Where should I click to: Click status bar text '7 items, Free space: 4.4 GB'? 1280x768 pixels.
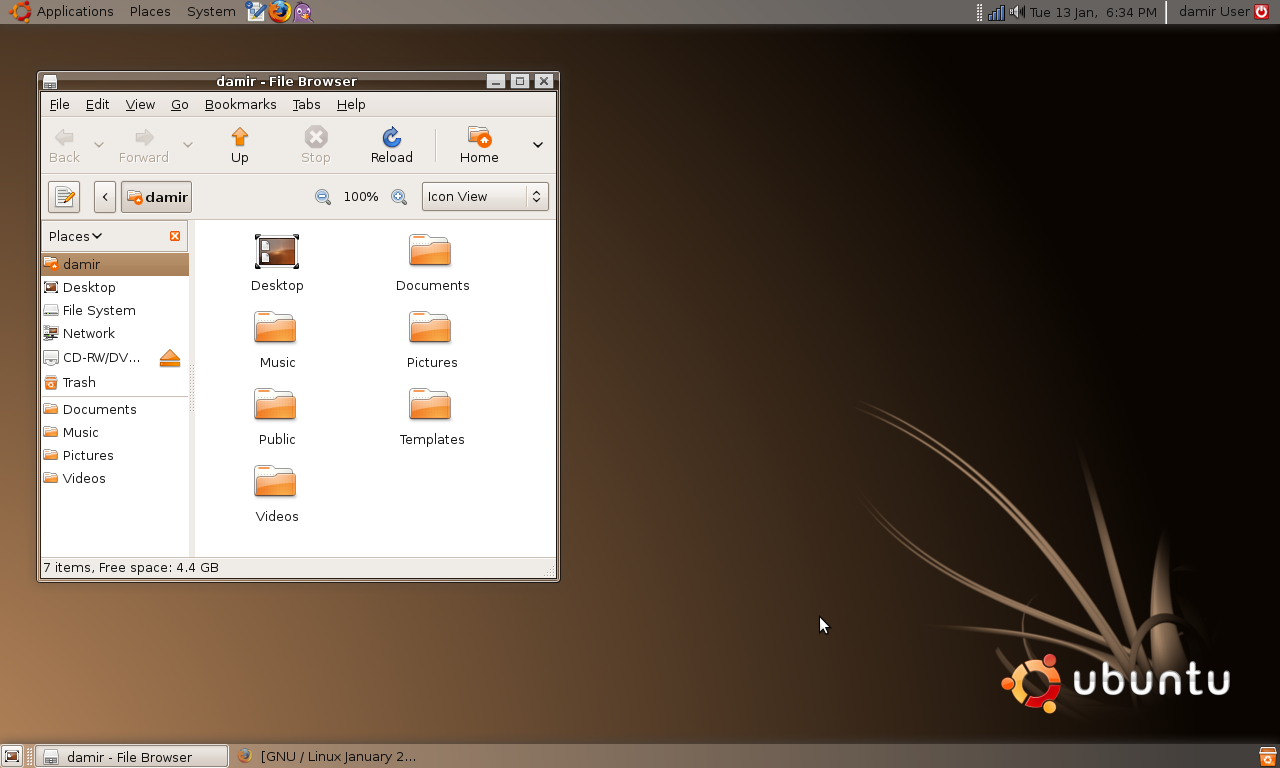click(131, 568)
